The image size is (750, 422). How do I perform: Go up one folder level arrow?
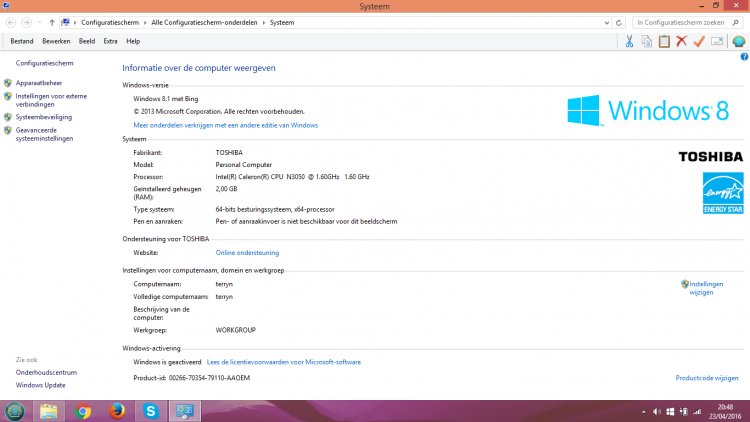pyautogui.click(x=51, y=21)
